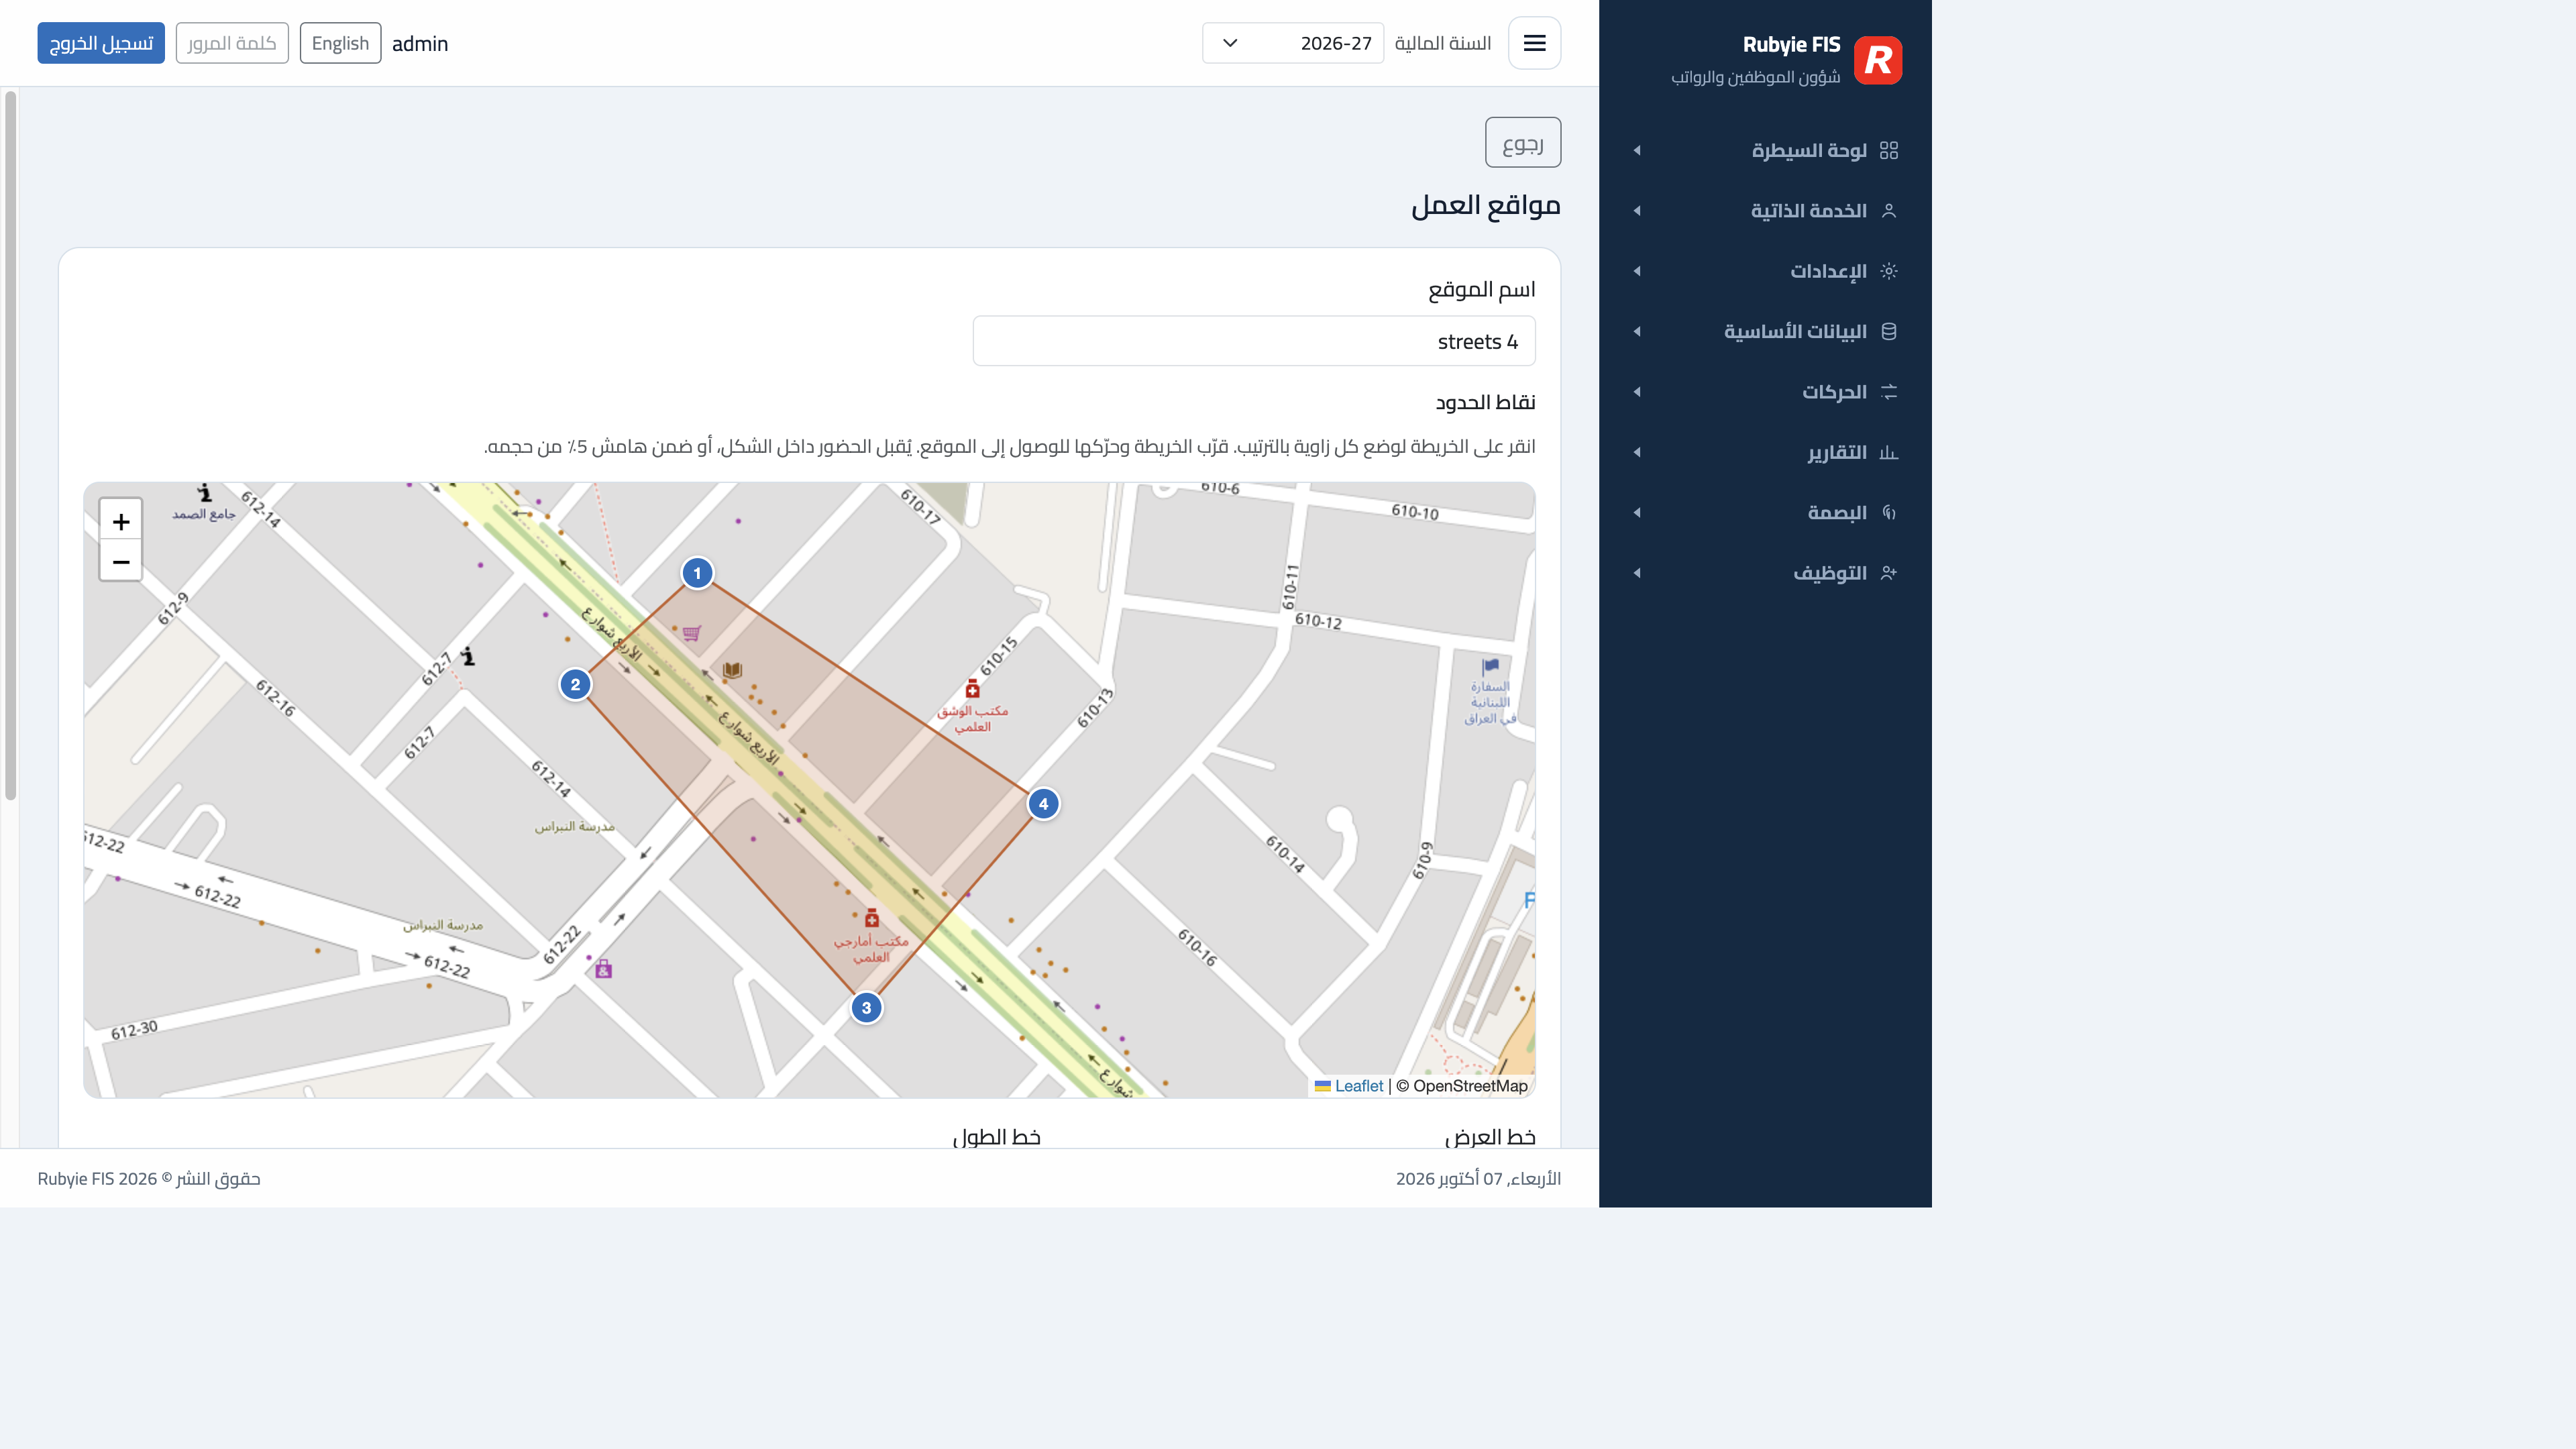The image size is (2576, 1449).
Task: Expand the الإعدادات menu arrow
Action: 1637,271
